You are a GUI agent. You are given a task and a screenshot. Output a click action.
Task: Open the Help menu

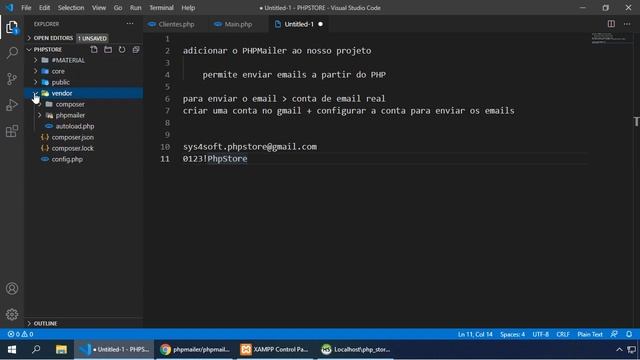[188, 8]
